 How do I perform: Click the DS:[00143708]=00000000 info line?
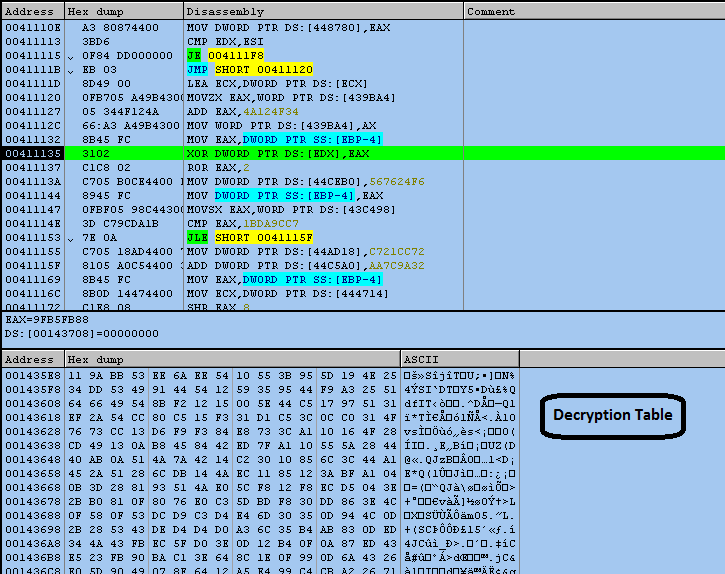point(82,333)
